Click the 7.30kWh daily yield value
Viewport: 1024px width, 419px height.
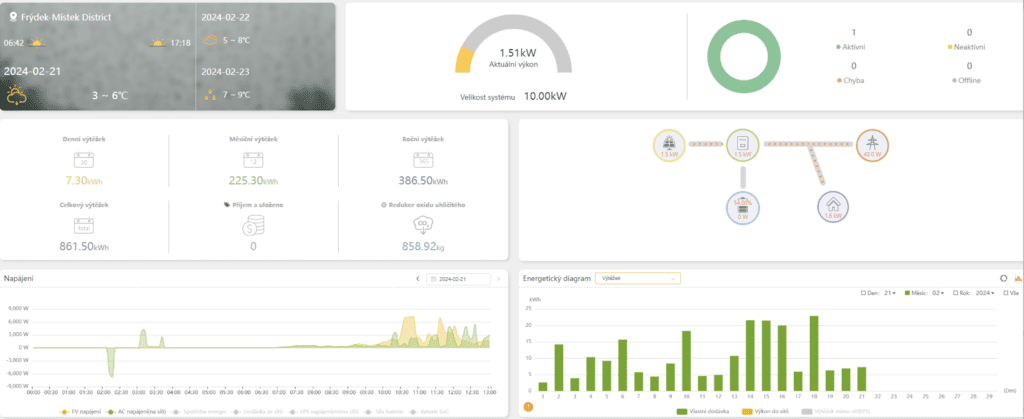[x=84, y=181]
